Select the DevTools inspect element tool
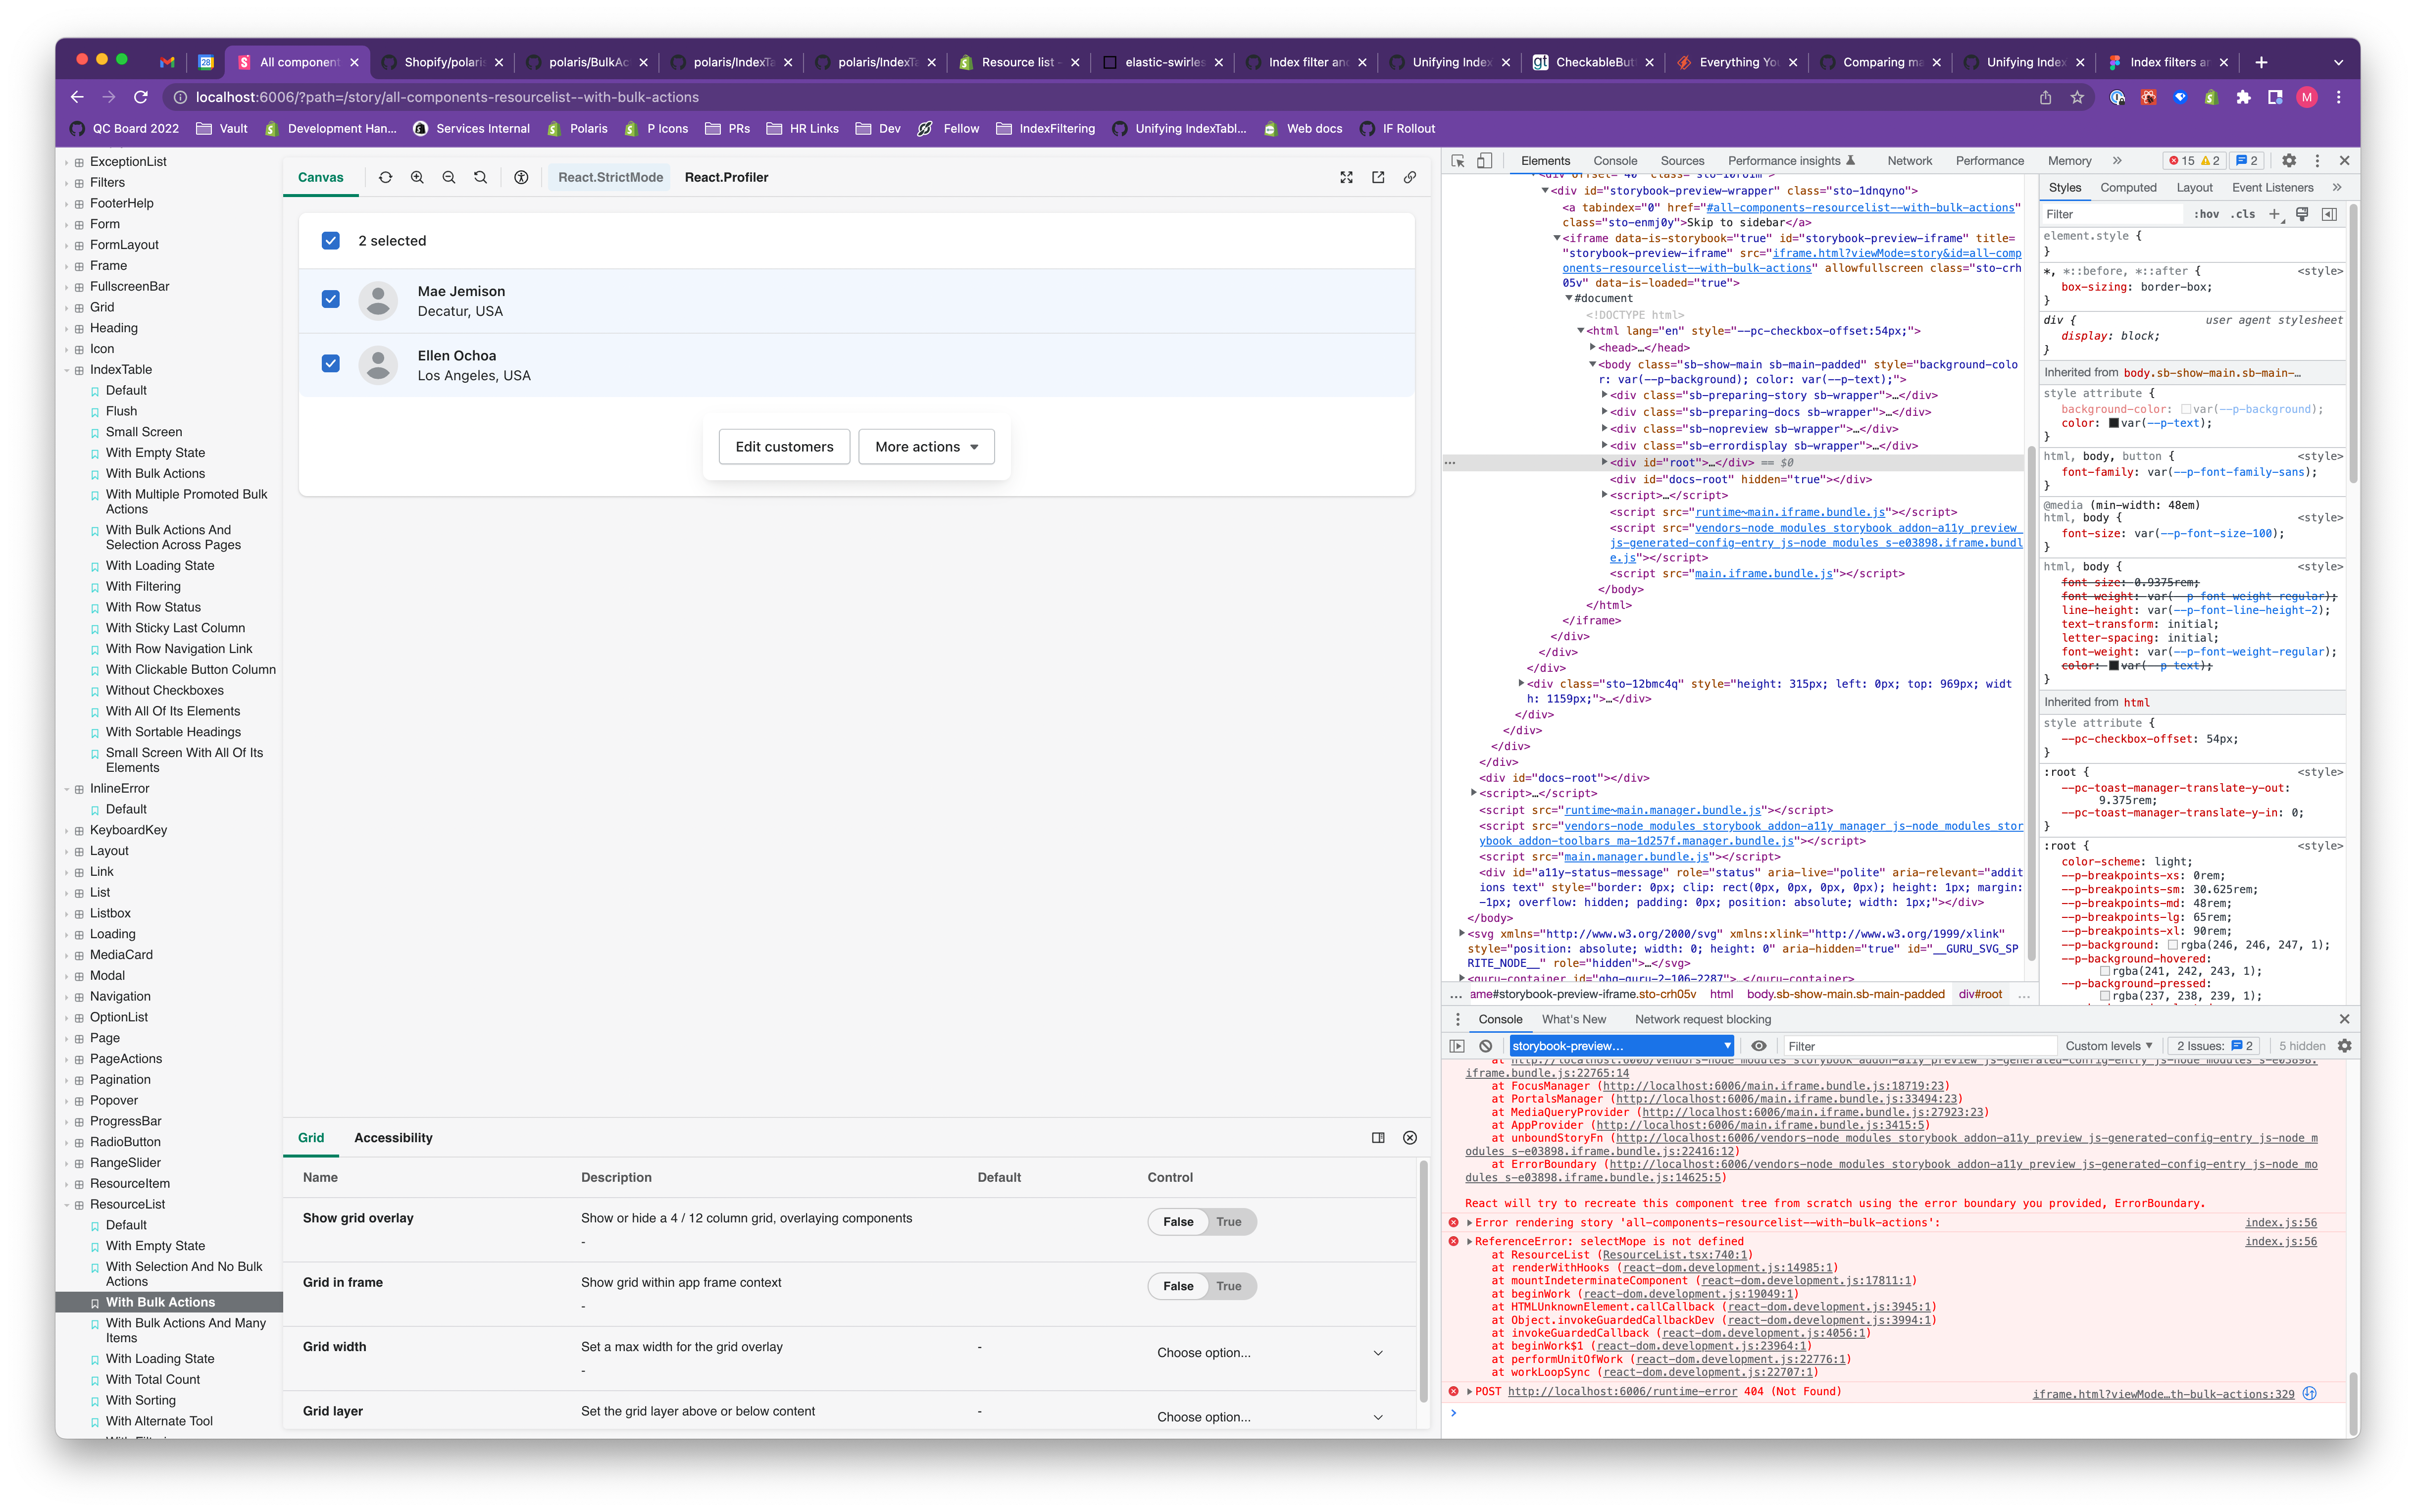Screen dimensions: 2416x1512 1458,161
